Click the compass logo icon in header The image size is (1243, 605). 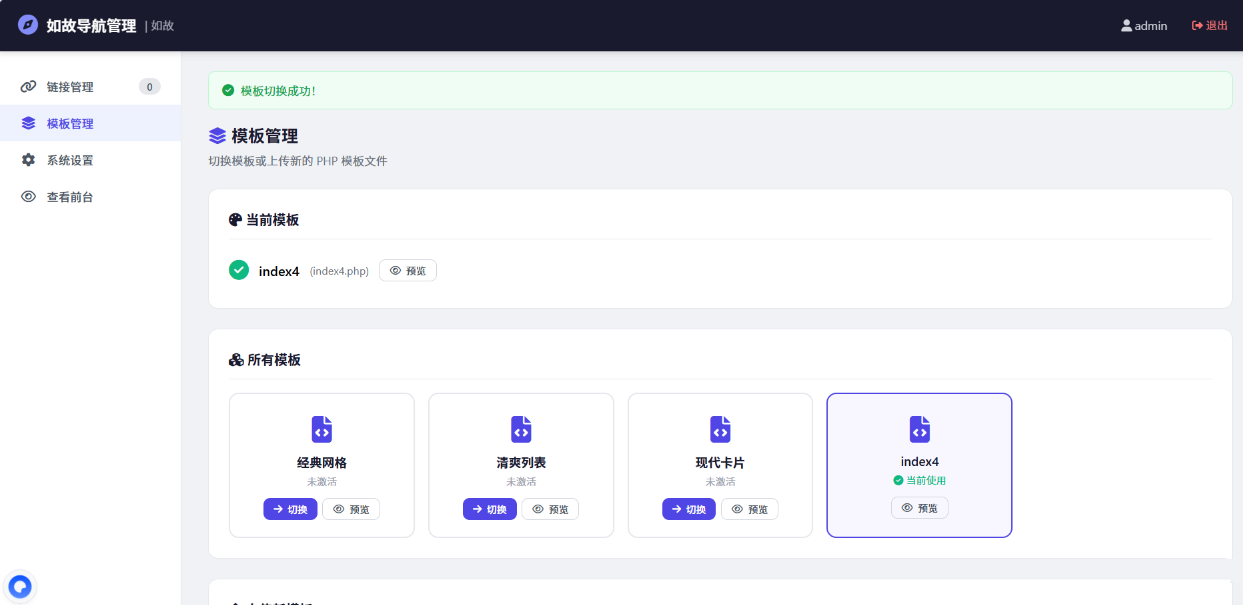(x=28, y=25)
